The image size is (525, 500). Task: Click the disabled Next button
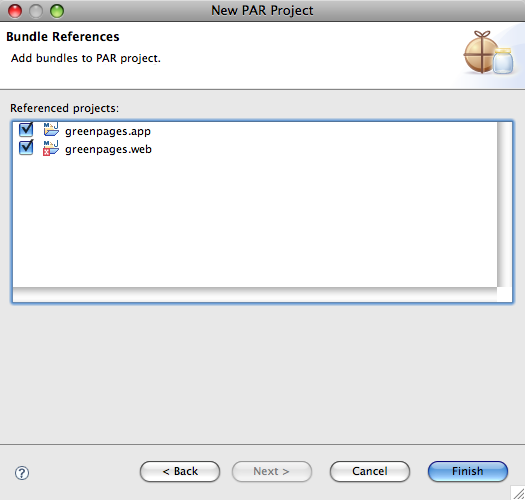272,472
